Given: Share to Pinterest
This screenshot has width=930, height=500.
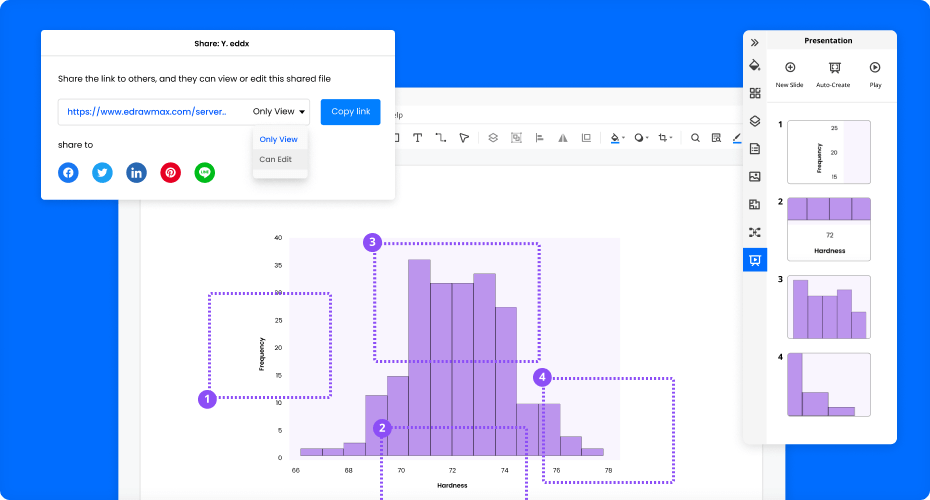Looking at the screenshot, I should point(170,173).
